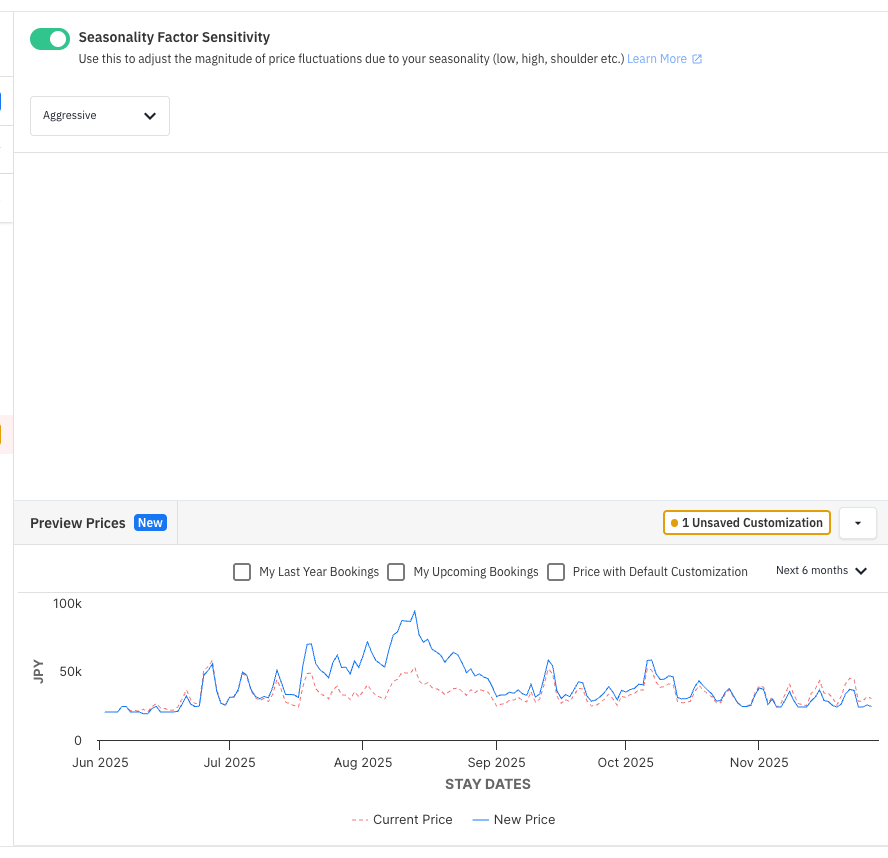Toggle New Price series in chart legend

click(514, 819)
